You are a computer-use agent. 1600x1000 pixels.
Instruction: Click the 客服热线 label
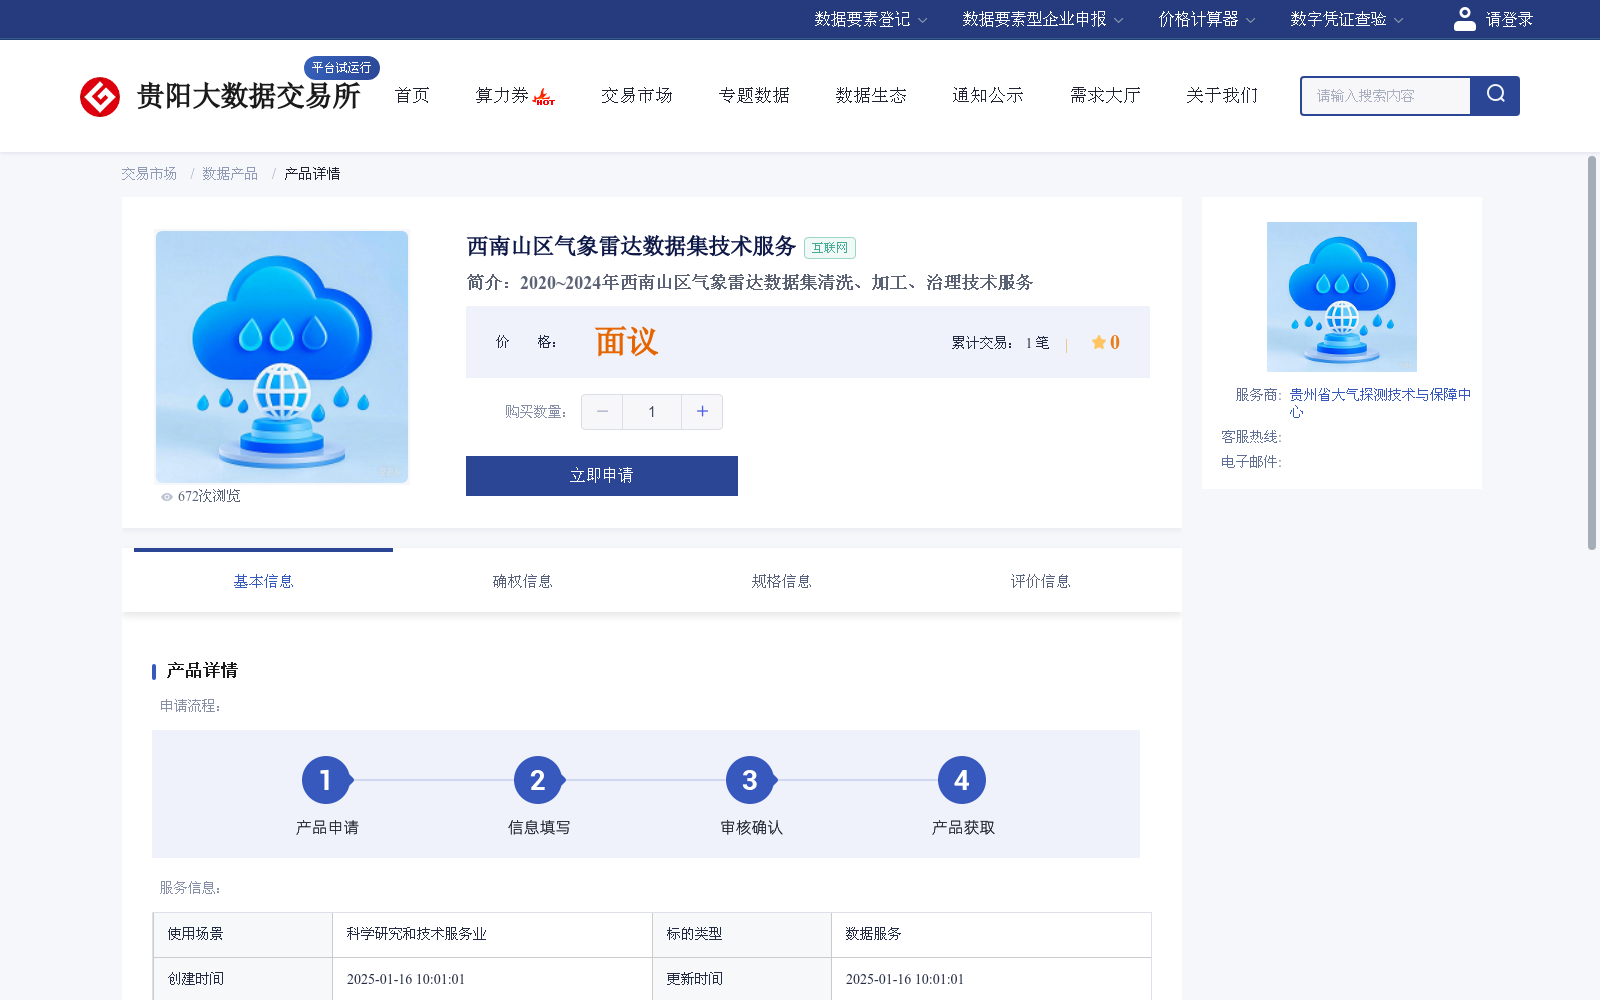pos(1251,437)
